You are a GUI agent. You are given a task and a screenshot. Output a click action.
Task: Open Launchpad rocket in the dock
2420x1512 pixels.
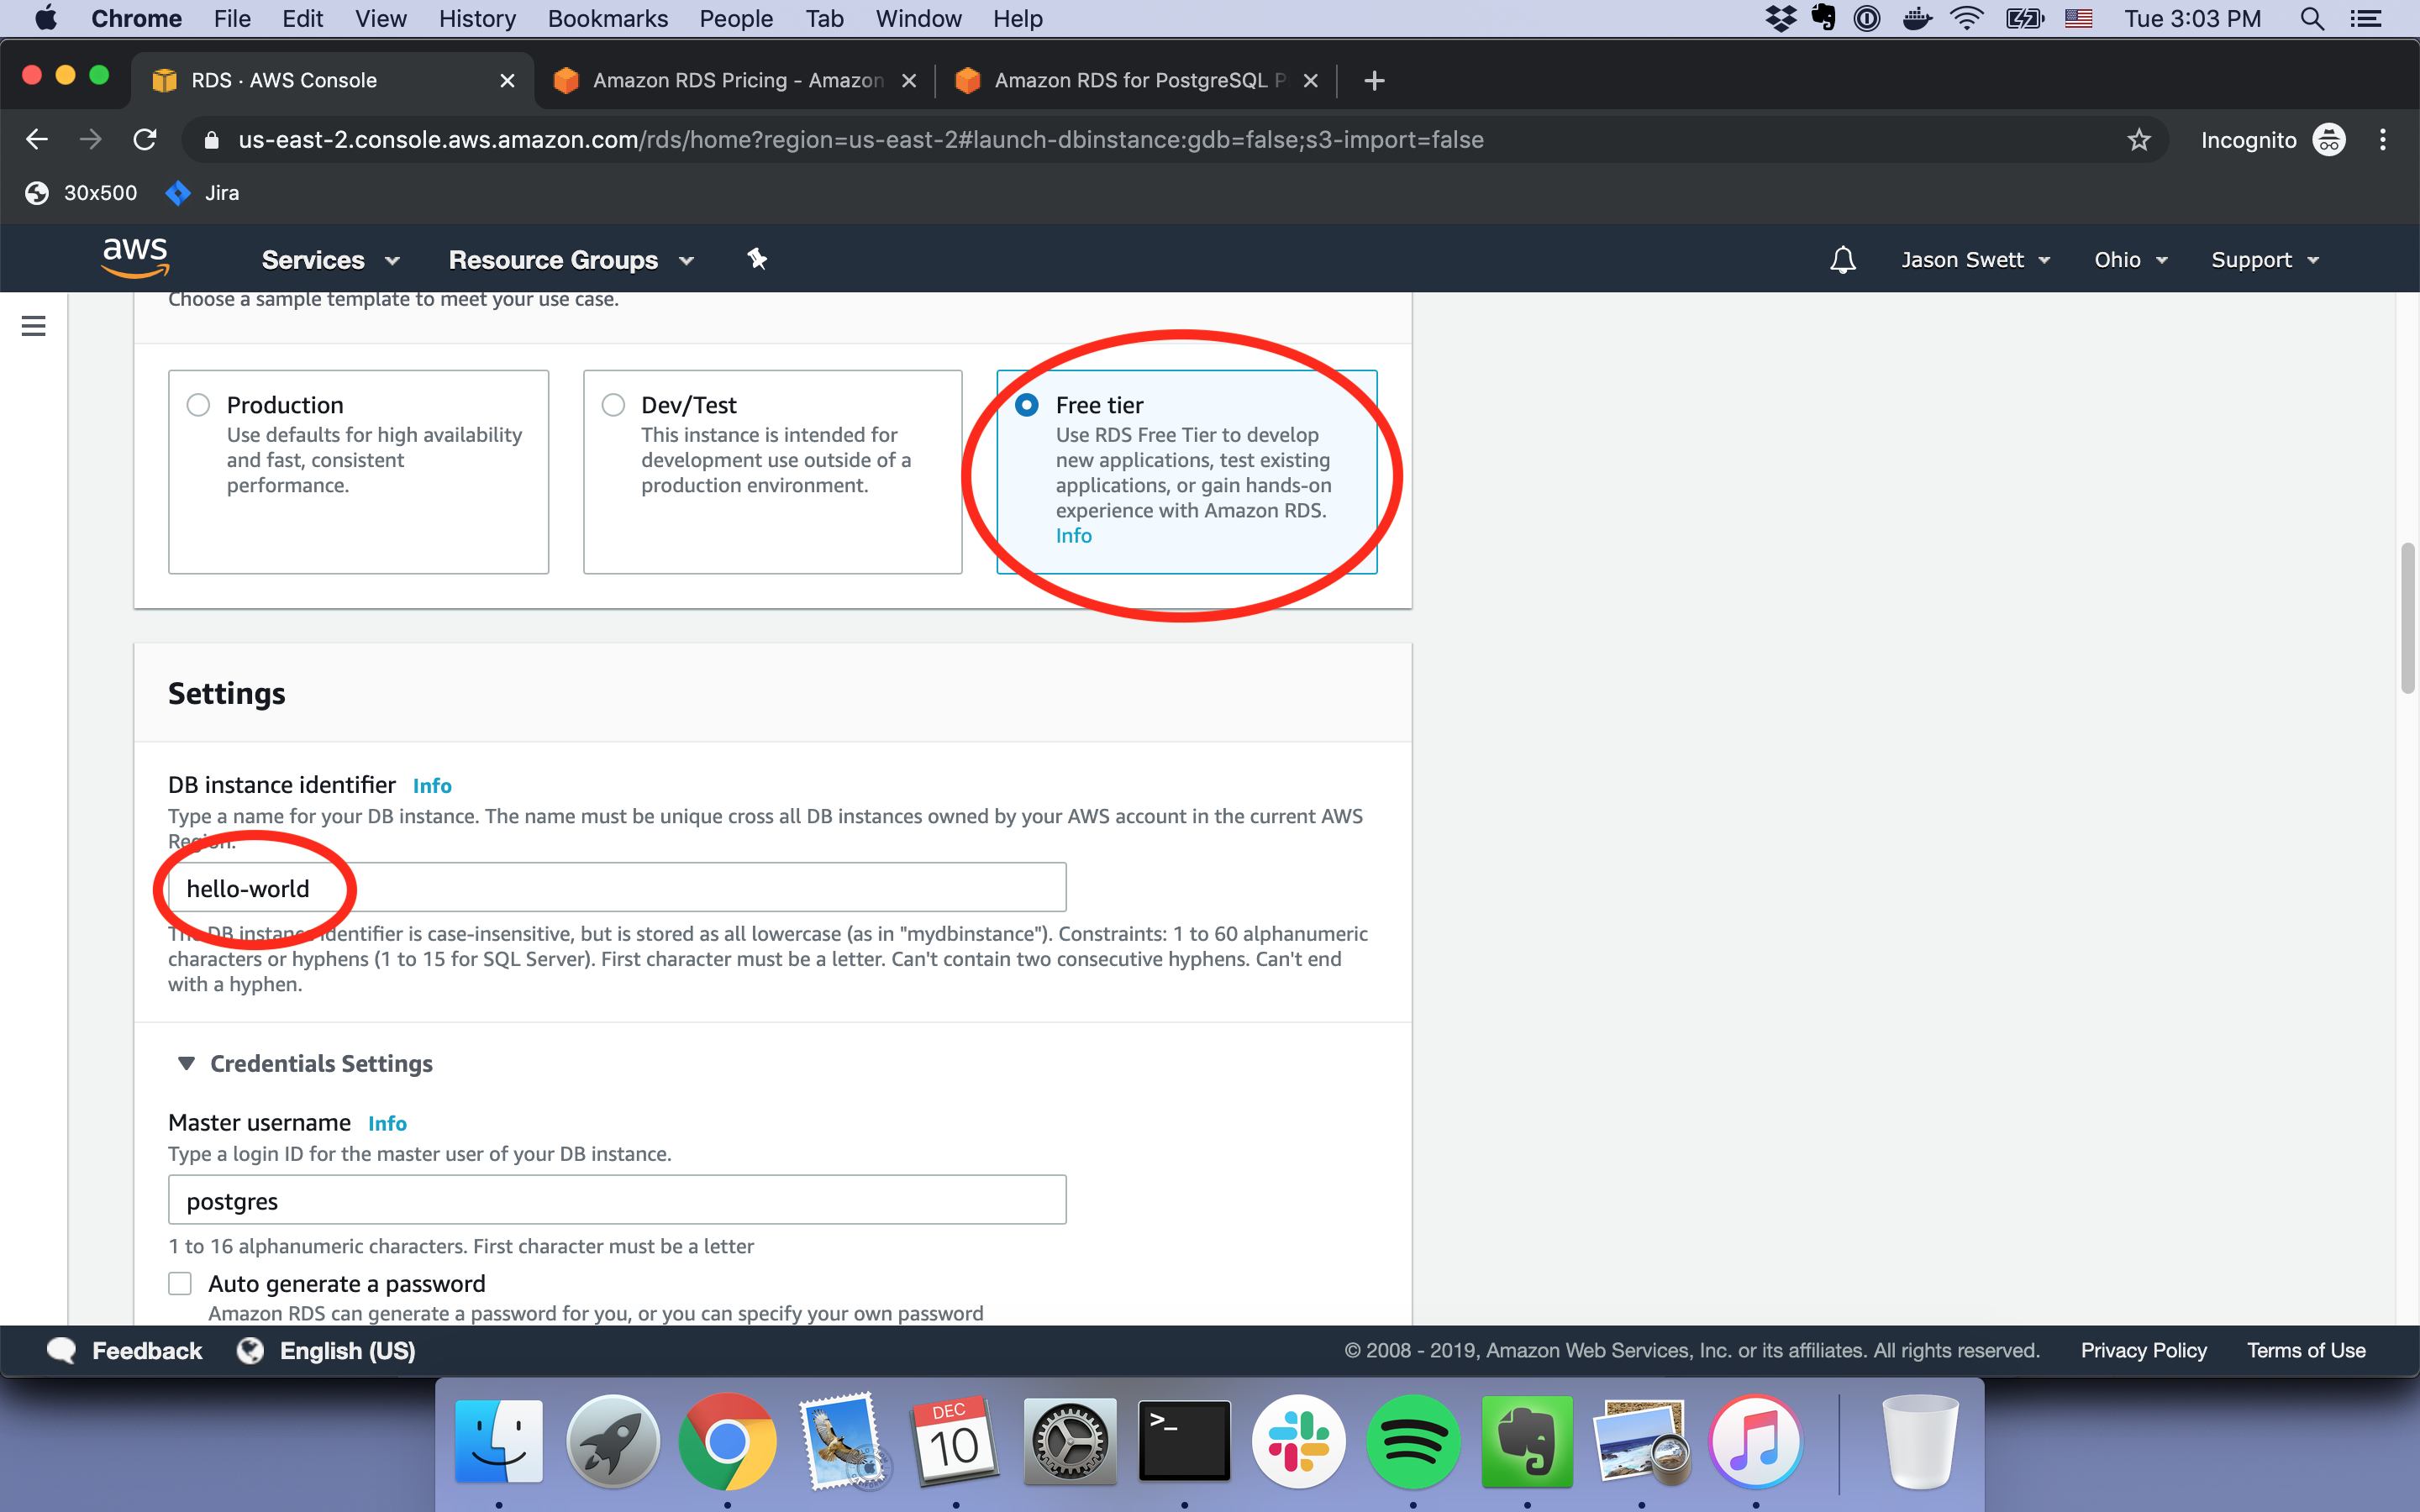coord(613,1440)
